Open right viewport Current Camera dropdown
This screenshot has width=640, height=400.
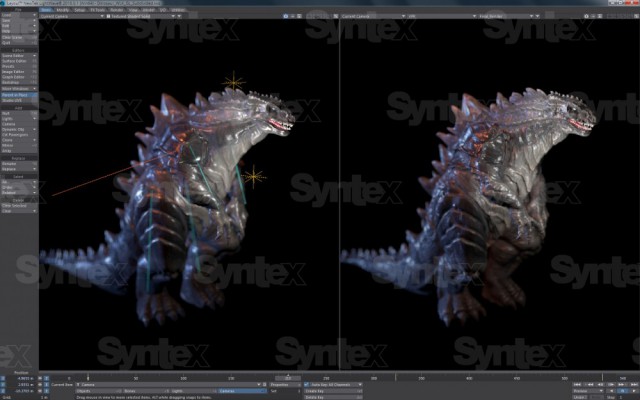[x=373, y=16]
